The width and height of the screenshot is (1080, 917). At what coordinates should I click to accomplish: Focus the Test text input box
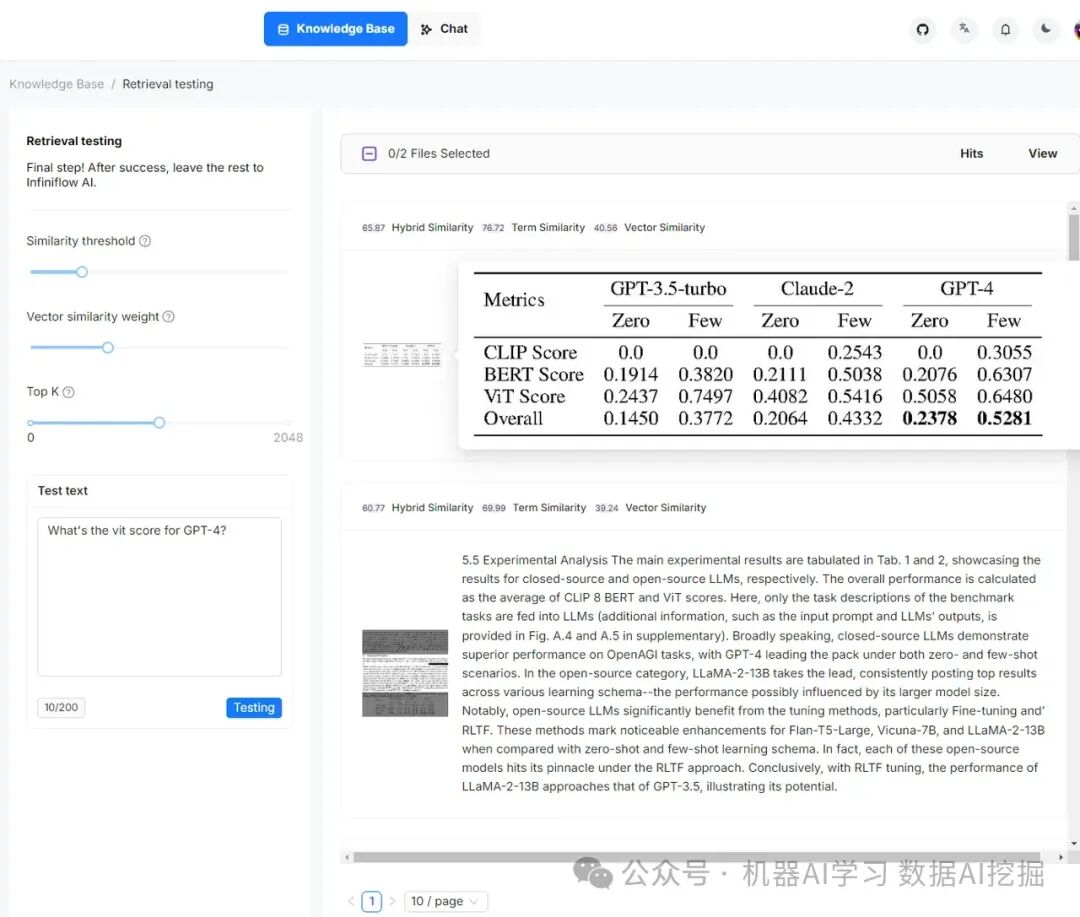click(x=159, y=597)
